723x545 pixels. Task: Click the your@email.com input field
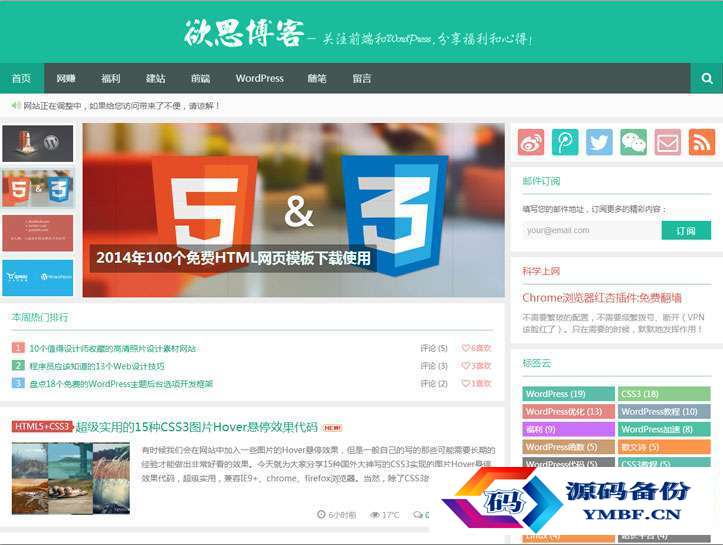coord(592,231)
